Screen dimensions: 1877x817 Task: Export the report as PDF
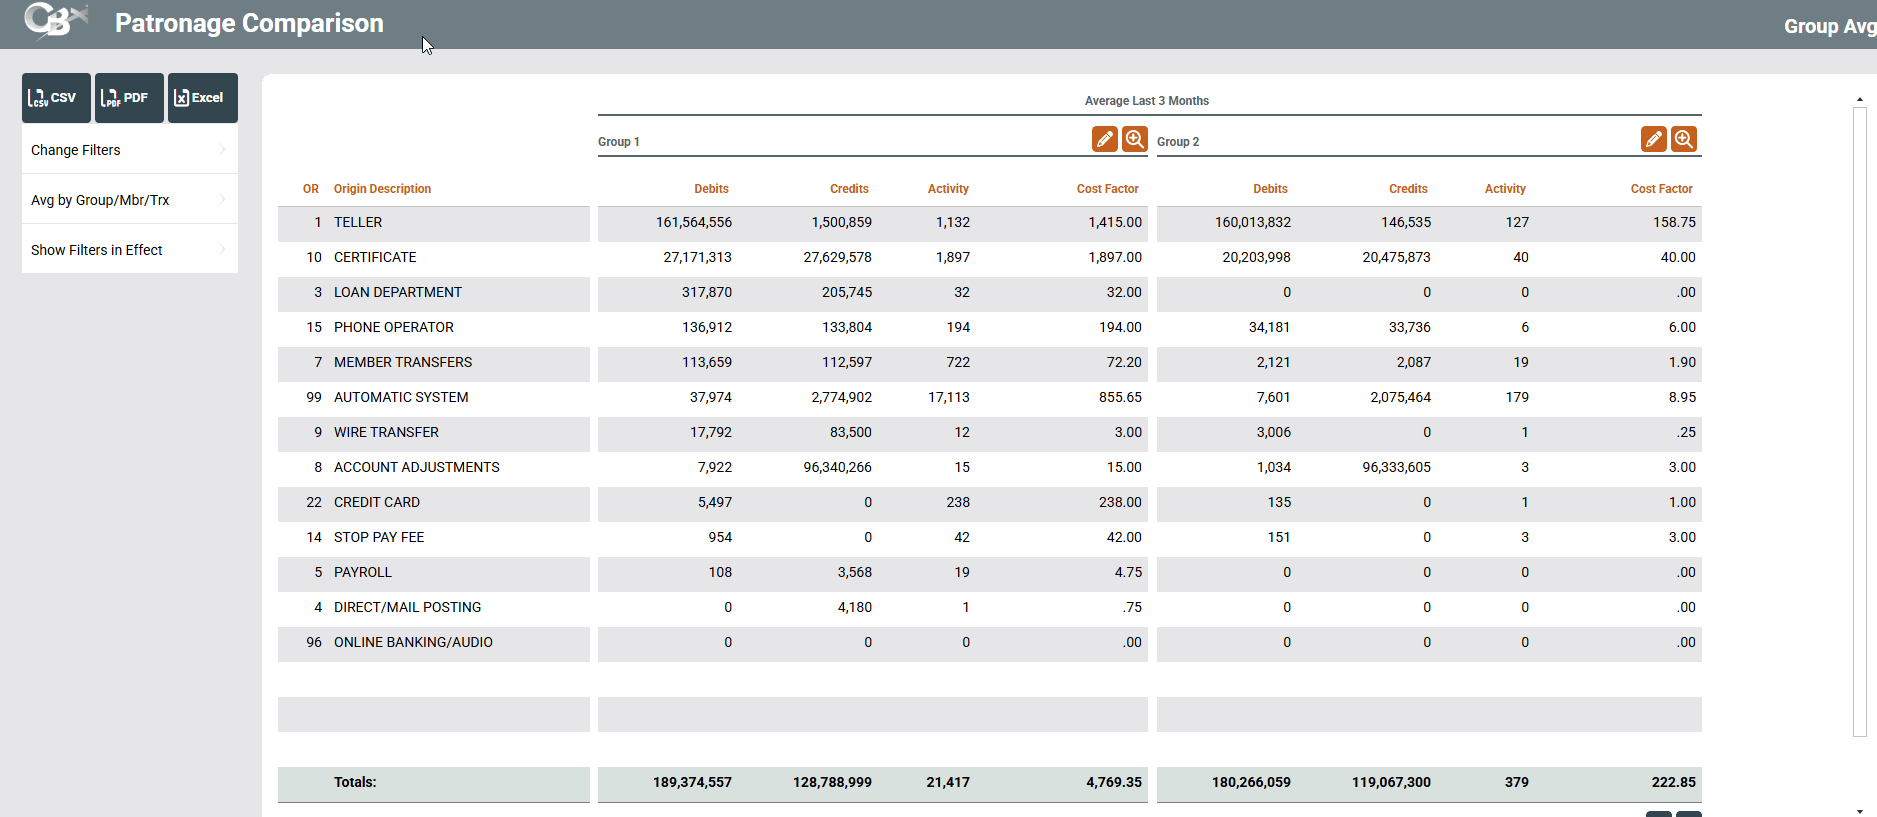click(129, 98)
